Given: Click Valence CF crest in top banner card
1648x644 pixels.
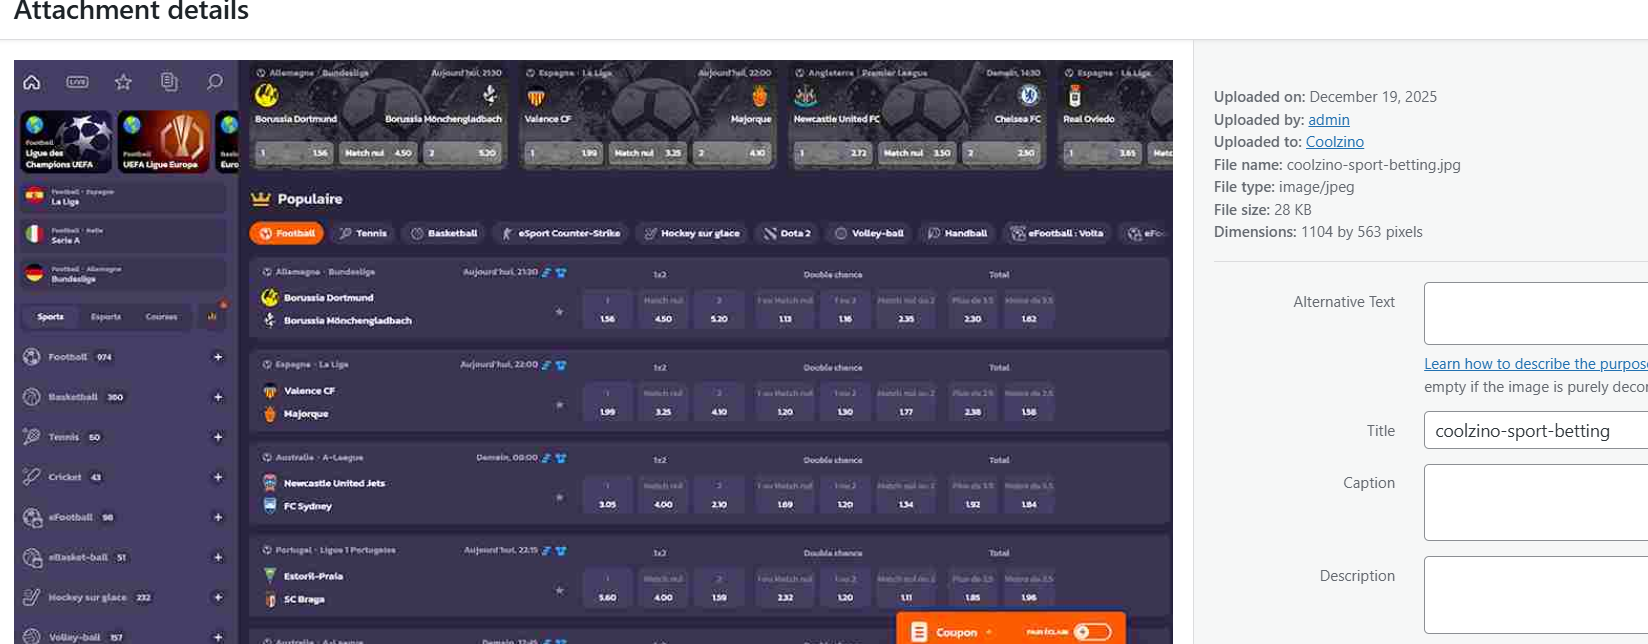Looking at the screenshot, I should [x=536, y=97].
